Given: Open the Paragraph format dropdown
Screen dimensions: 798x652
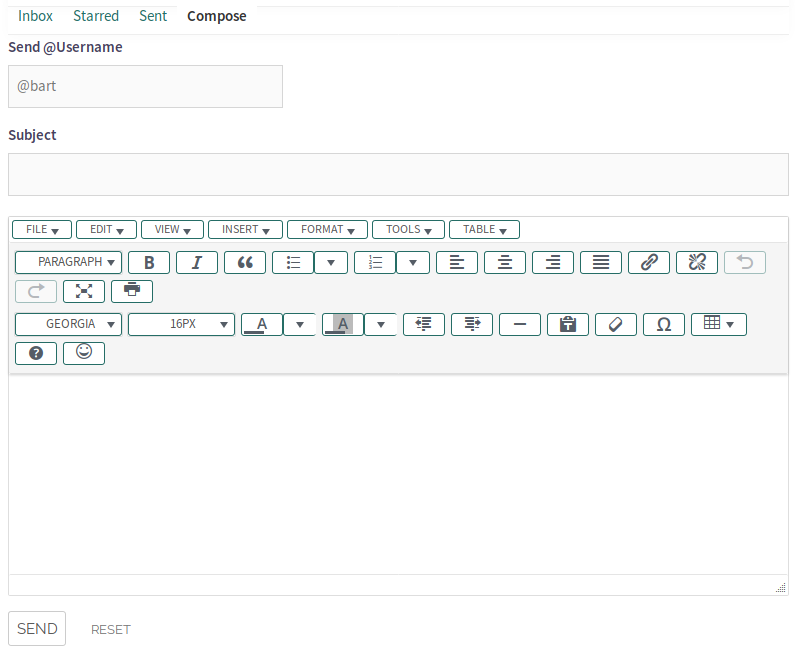Looking at the screenshot, I should [x=69, y=262].
